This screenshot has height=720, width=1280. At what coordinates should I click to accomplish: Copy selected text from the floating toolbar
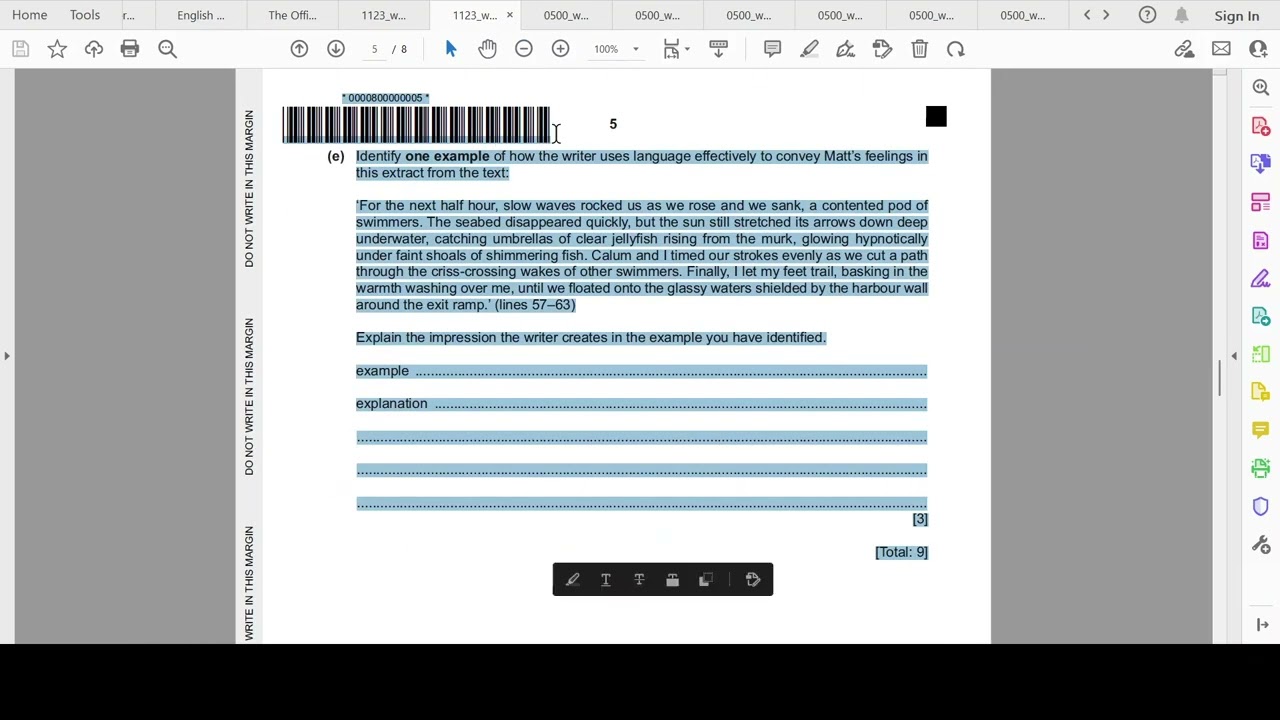[x=706, y=580]
